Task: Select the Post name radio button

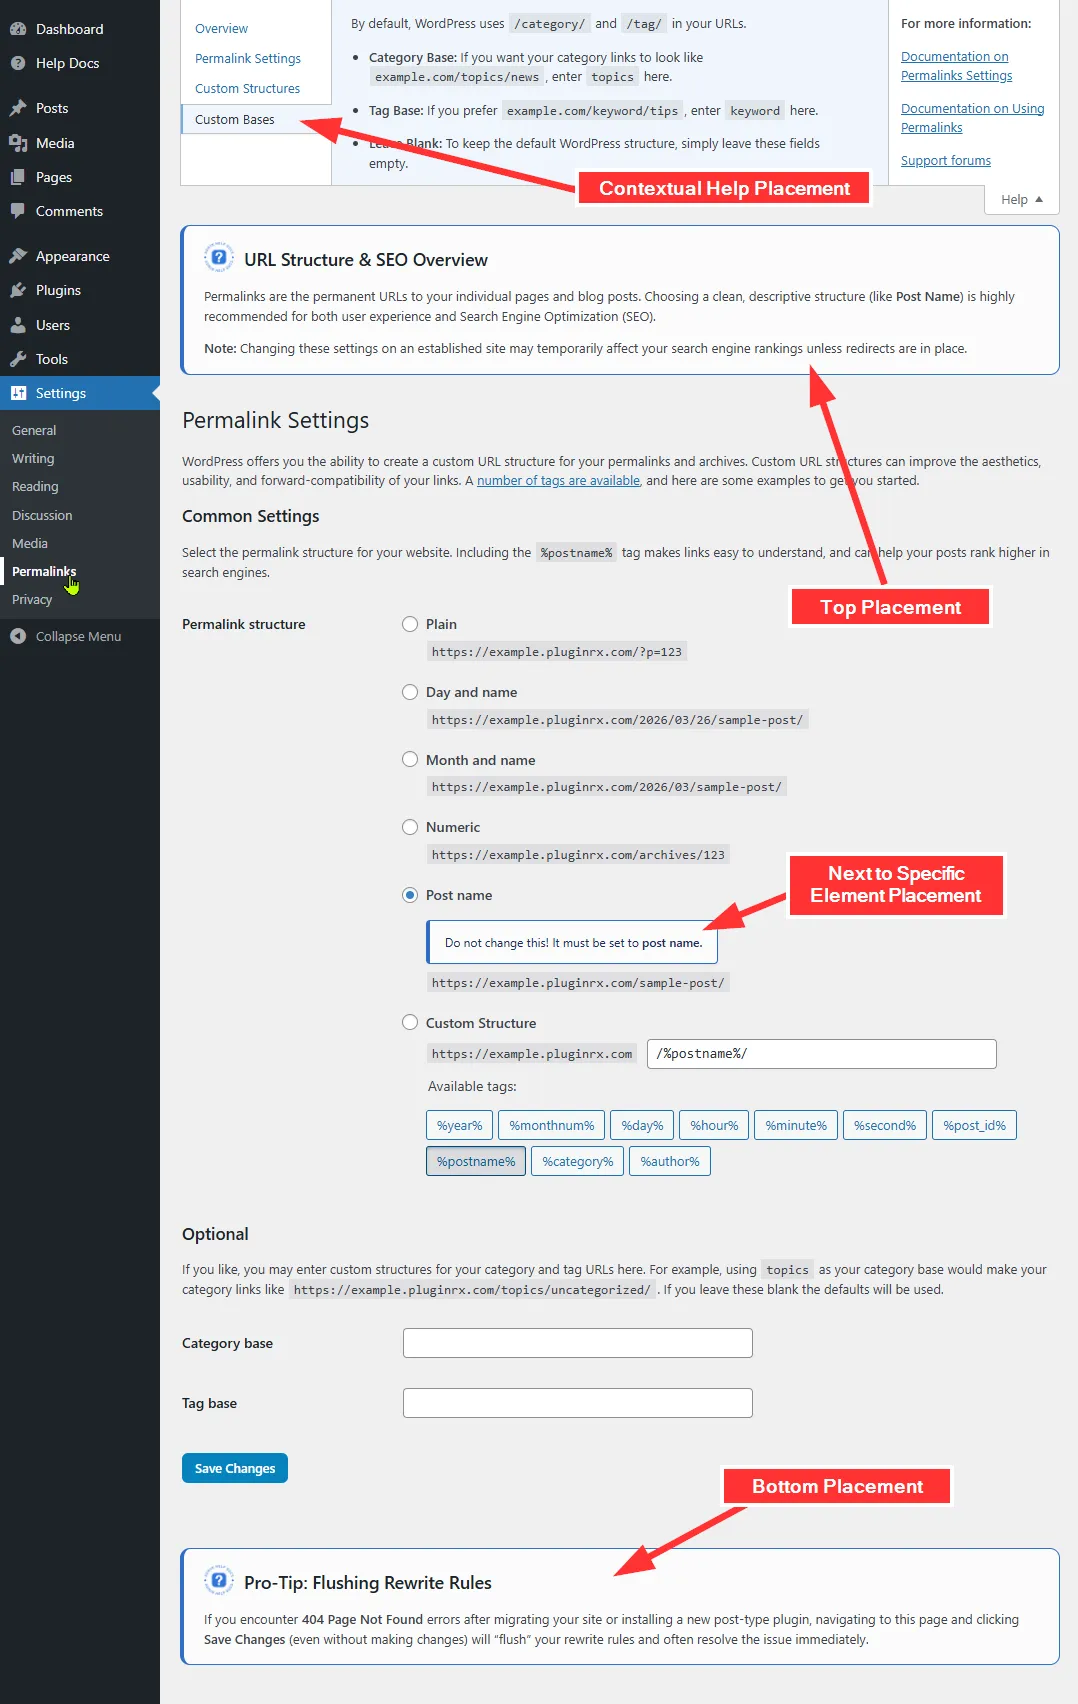Action: pyautogui.click(x=410, y=895)
